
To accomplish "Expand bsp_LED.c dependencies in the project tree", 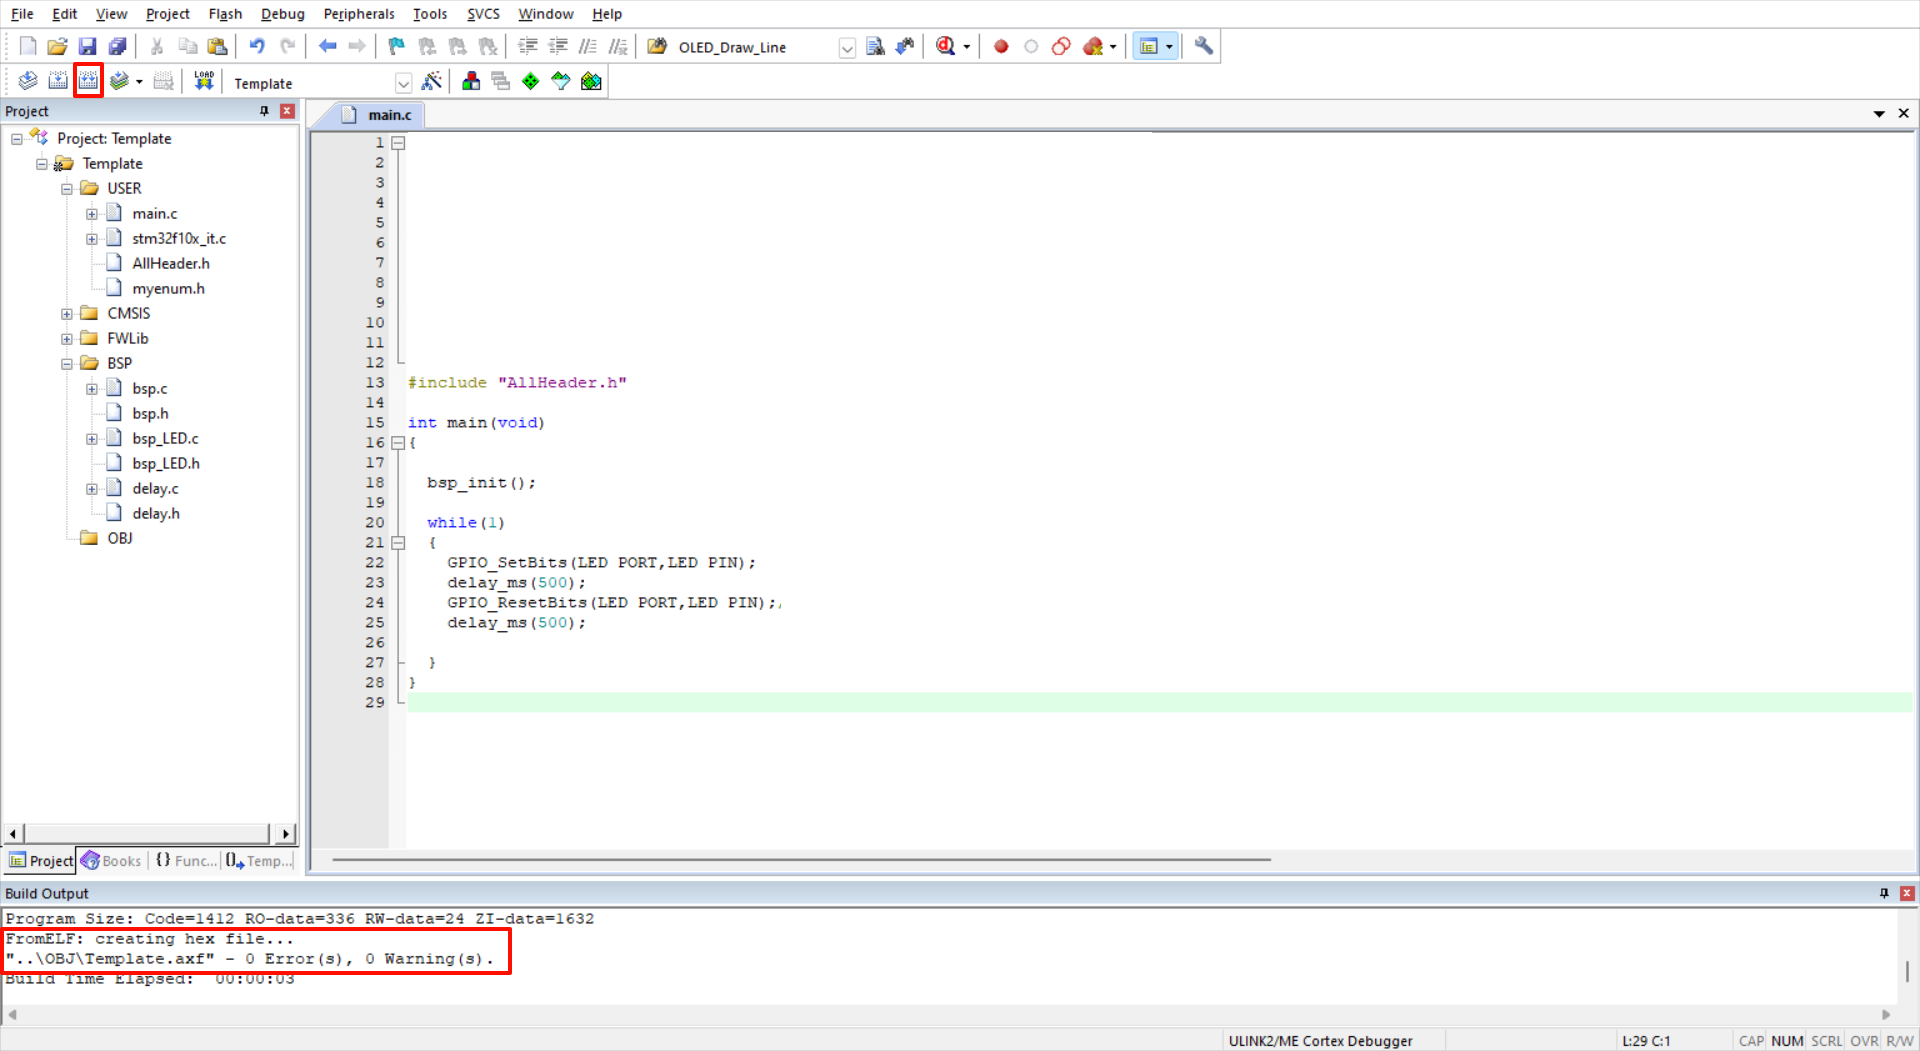I will 92,439.
